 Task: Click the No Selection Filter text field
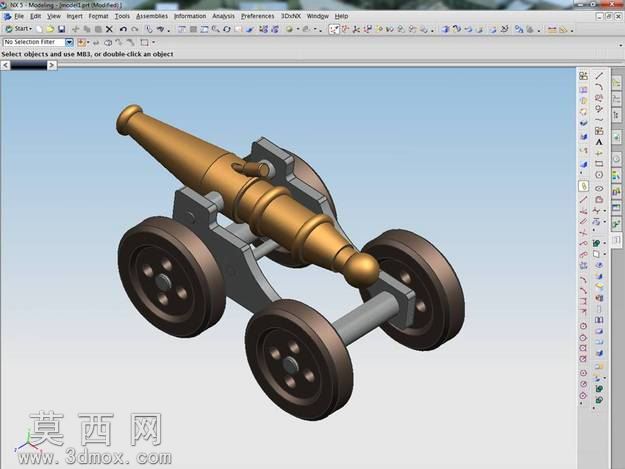click(x=34, y=42)
